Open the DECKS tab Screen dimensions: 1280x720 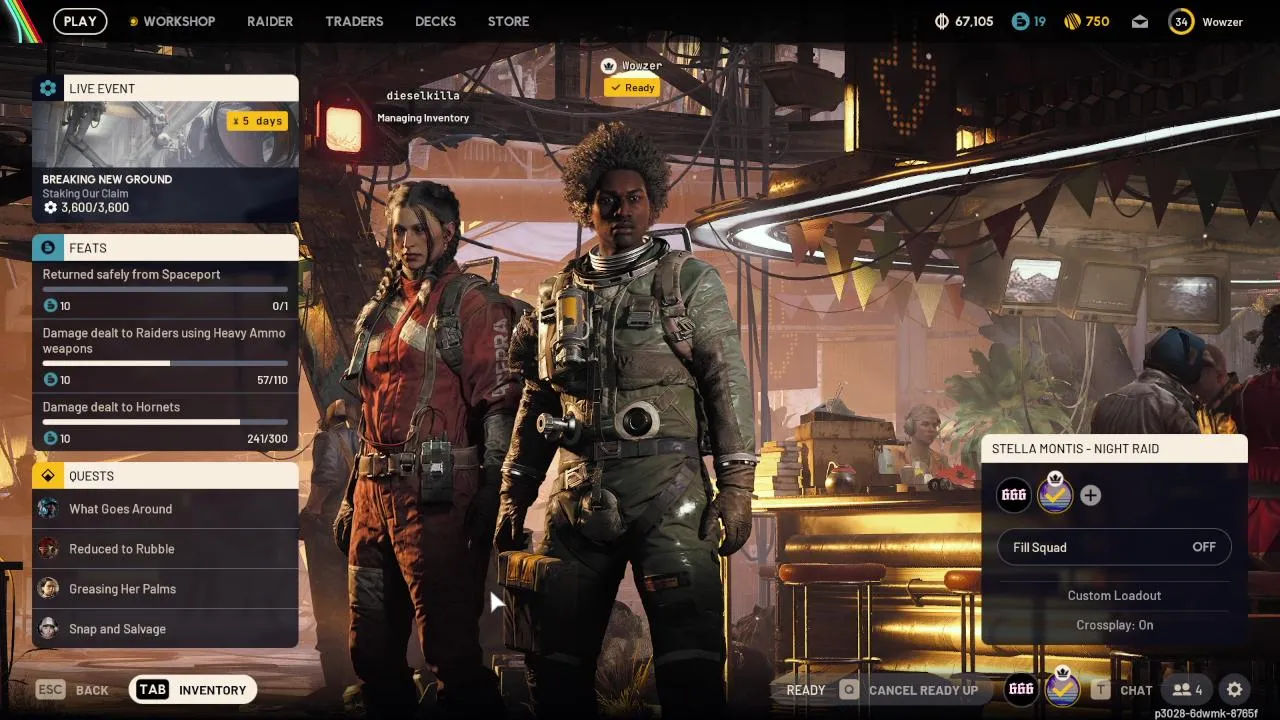(435, 21)
